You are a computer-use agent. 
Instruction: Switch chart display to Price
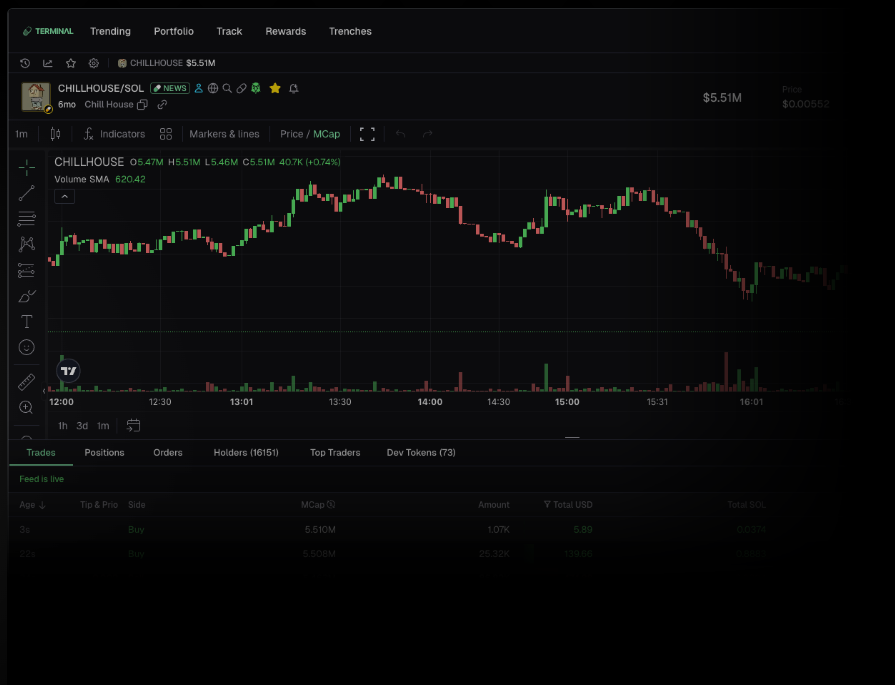click(x=291, y=134)
